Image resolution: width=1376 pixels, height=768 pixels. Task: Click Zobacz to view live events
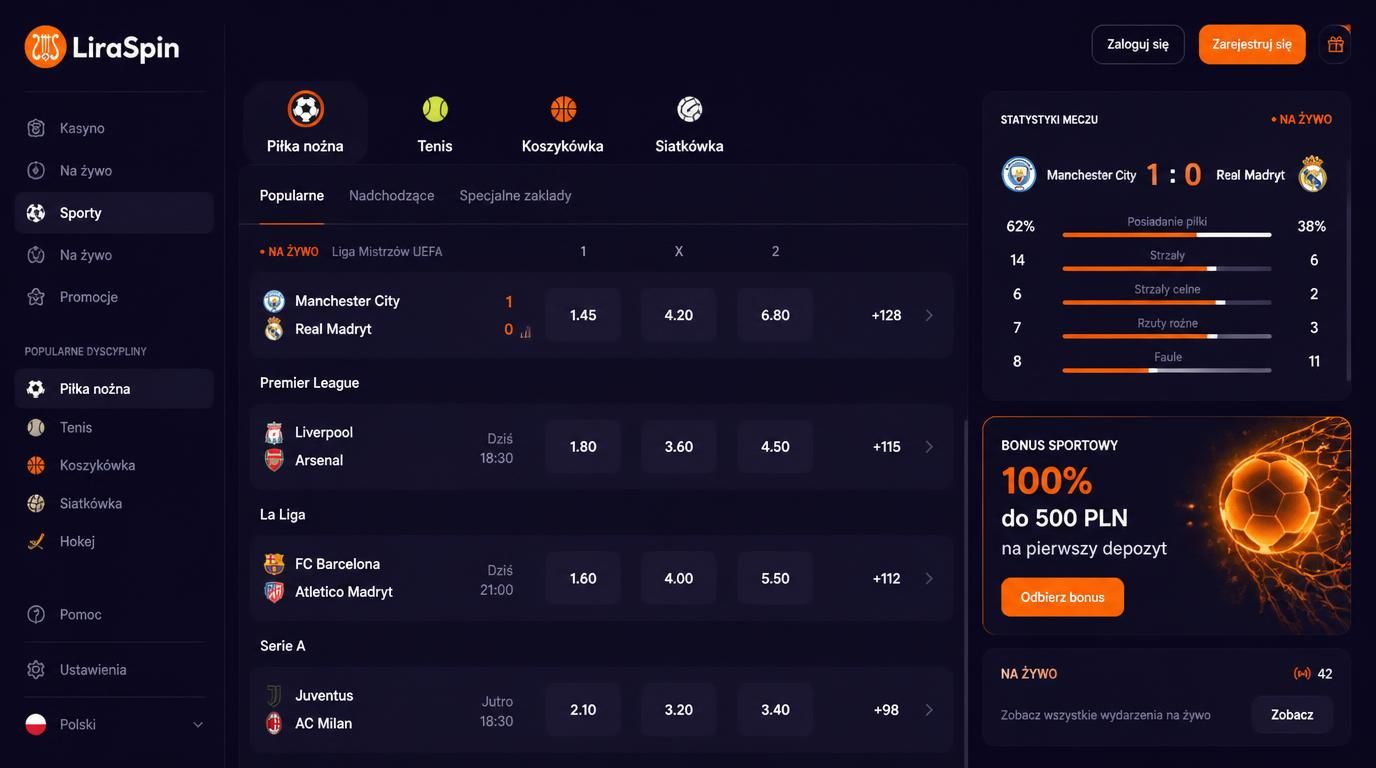tap(1292, 715)
